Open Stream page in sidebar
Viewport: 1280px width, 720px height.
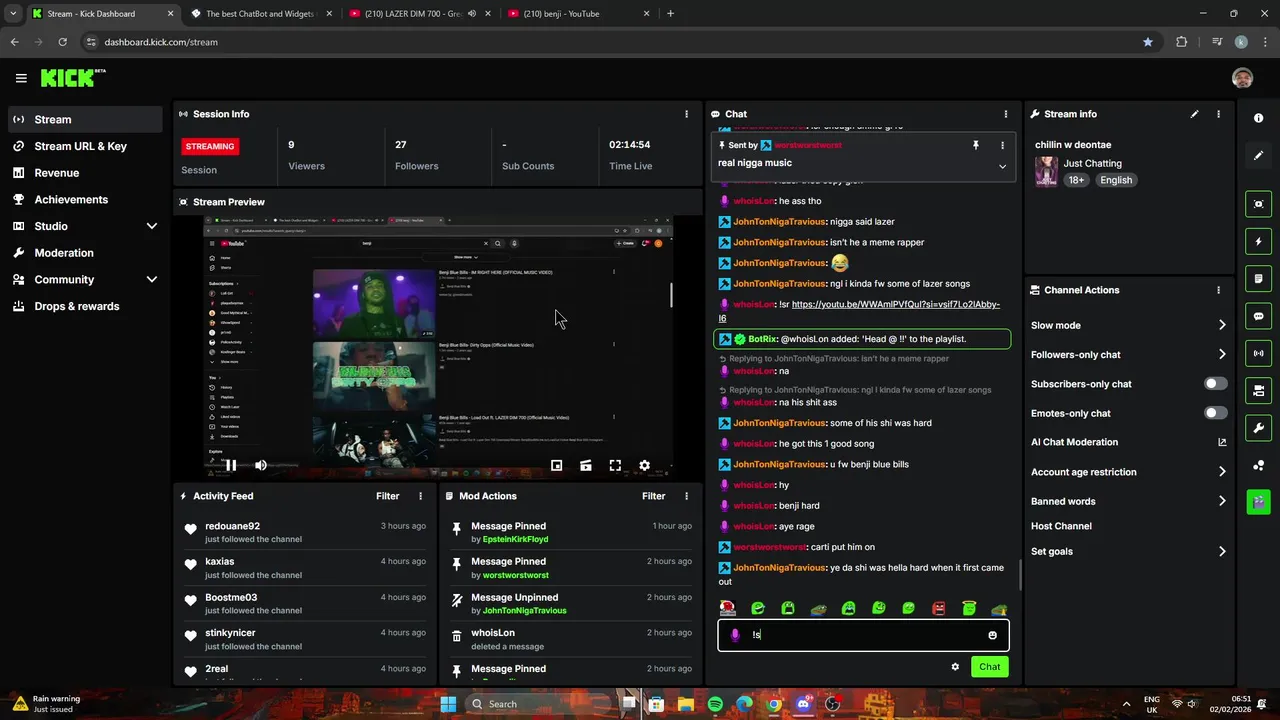point(85,119)
